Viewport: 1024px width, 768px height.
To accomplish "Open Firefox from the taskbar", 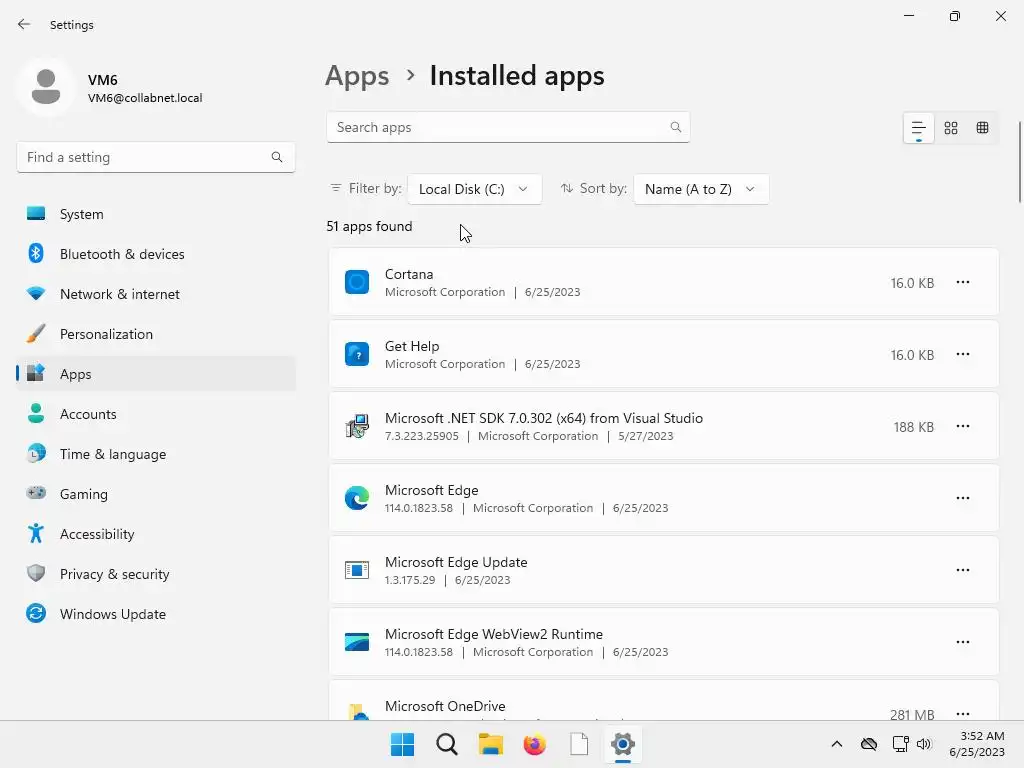I will [x=535, y=744].
